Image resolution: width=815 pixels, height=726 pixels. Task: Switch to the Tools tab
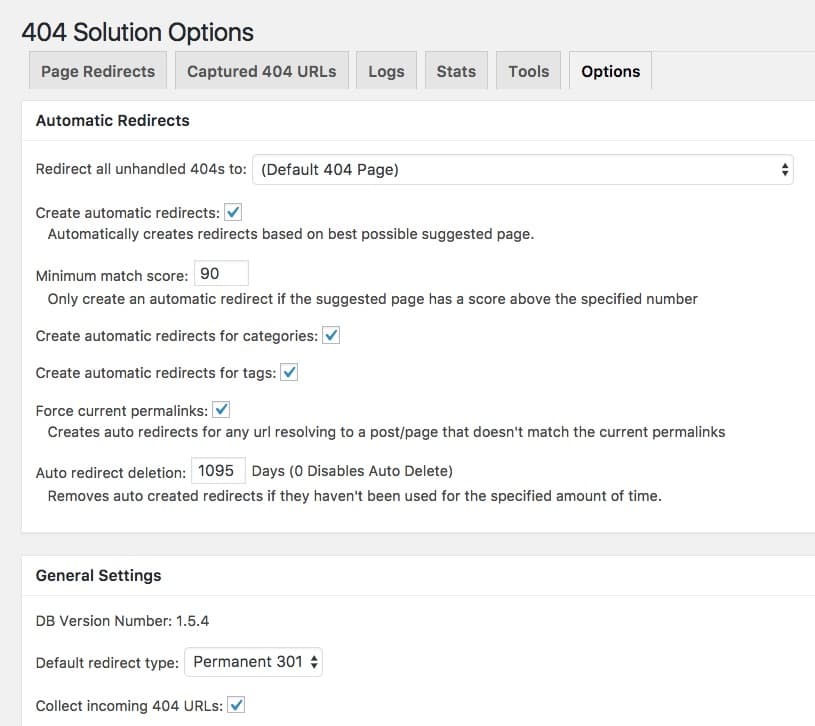click(x=528, y=70)
